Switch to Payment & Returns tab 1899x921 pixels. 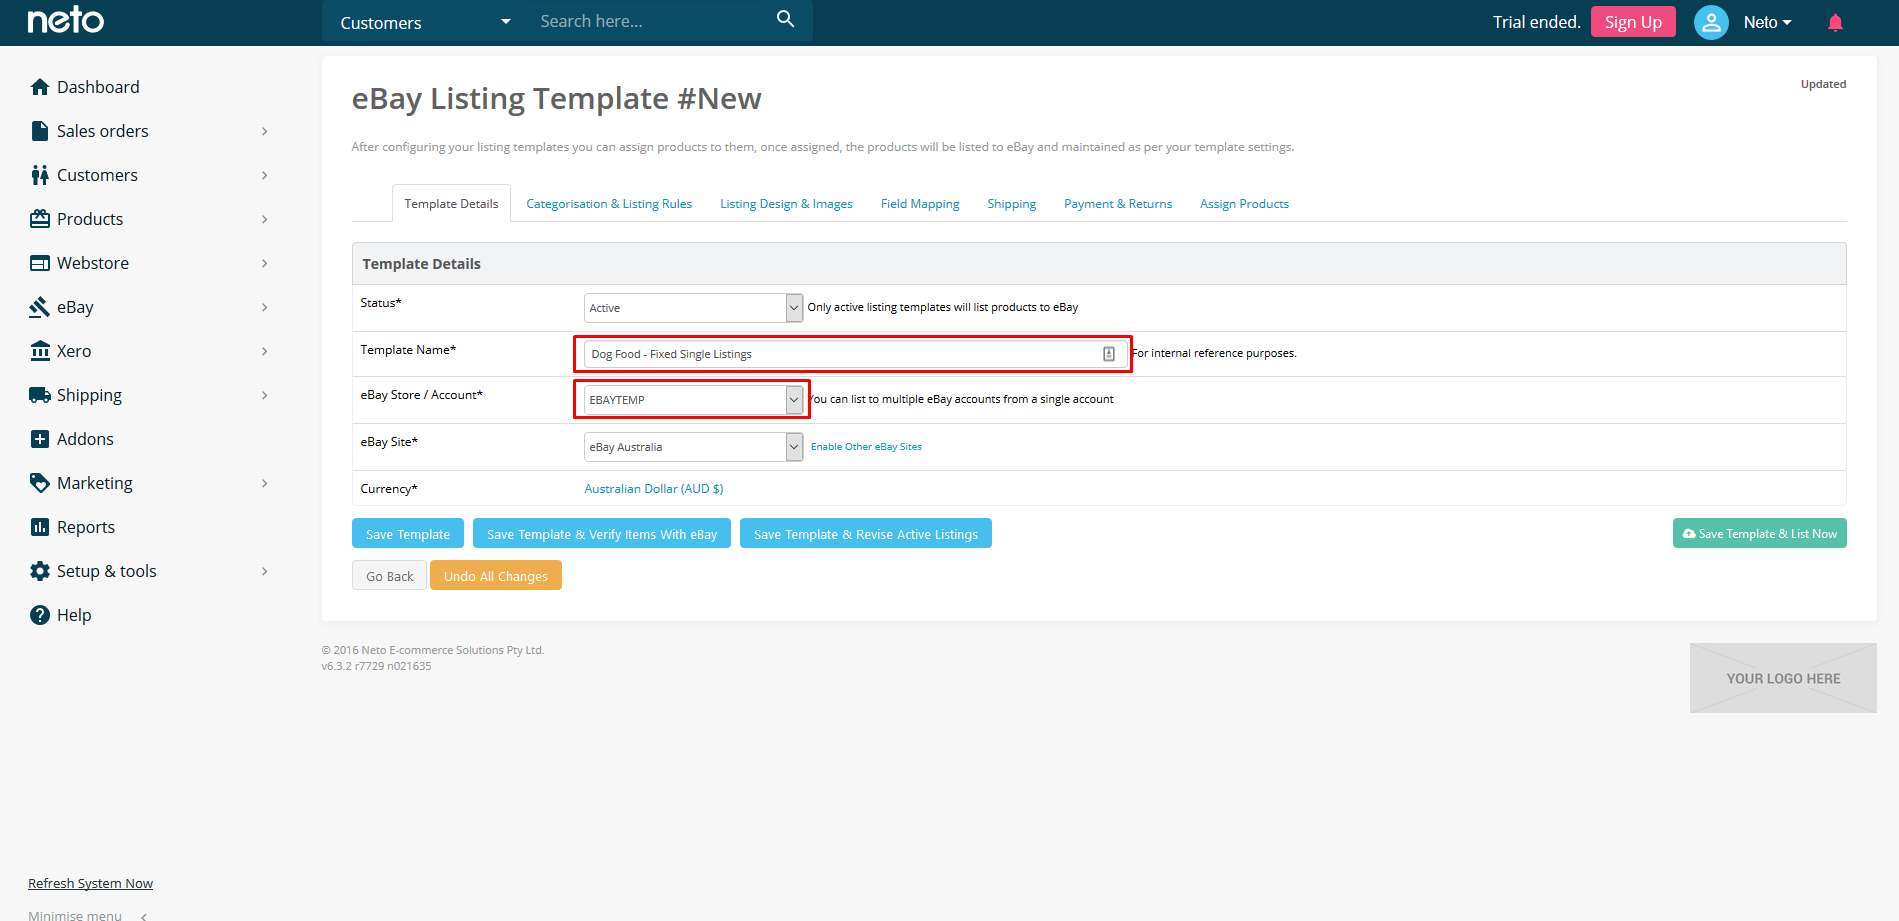(1118, 203)
